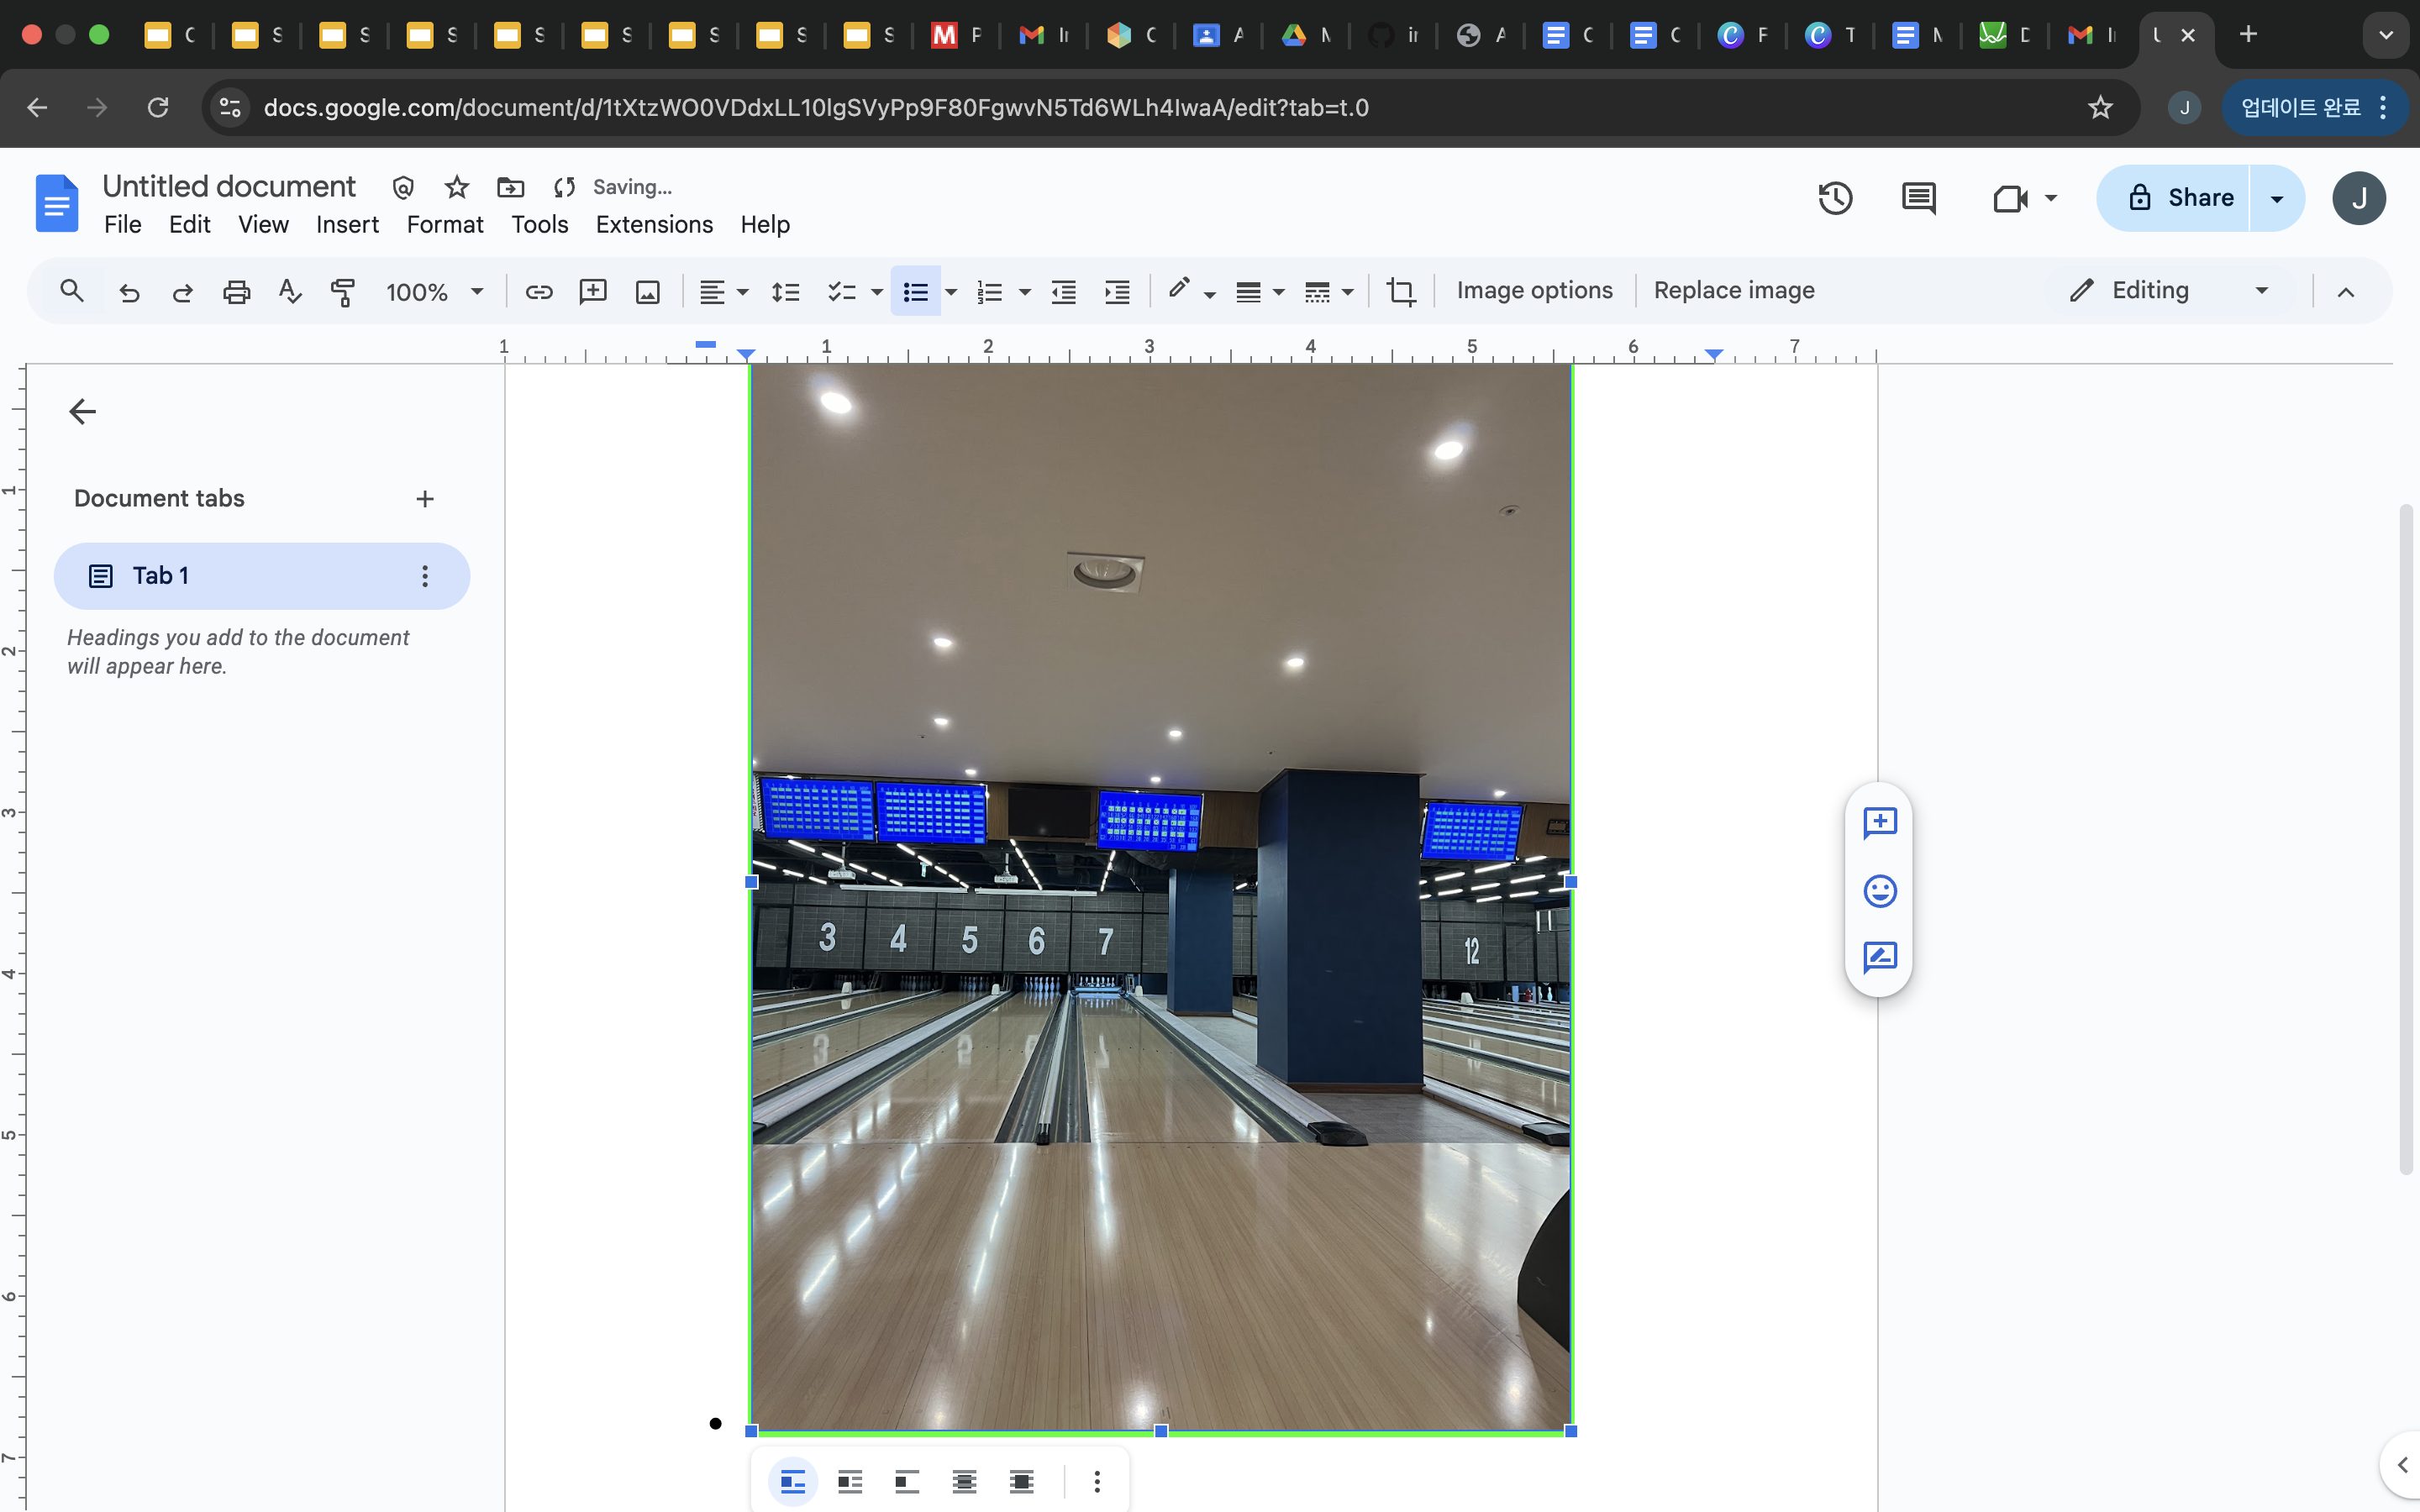Select the wrap text image layout
Viewport: 2420px width, 1512px height.
pyautogui.click(x=850, y=1481)
